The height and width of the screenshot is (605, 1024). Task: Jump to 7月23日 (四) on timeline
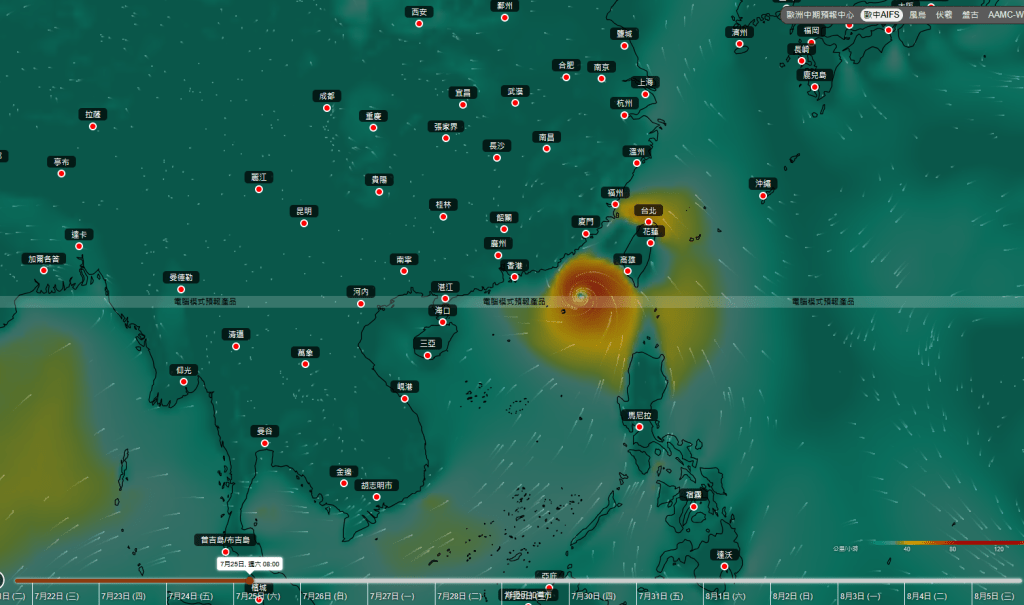coord(123,596)
